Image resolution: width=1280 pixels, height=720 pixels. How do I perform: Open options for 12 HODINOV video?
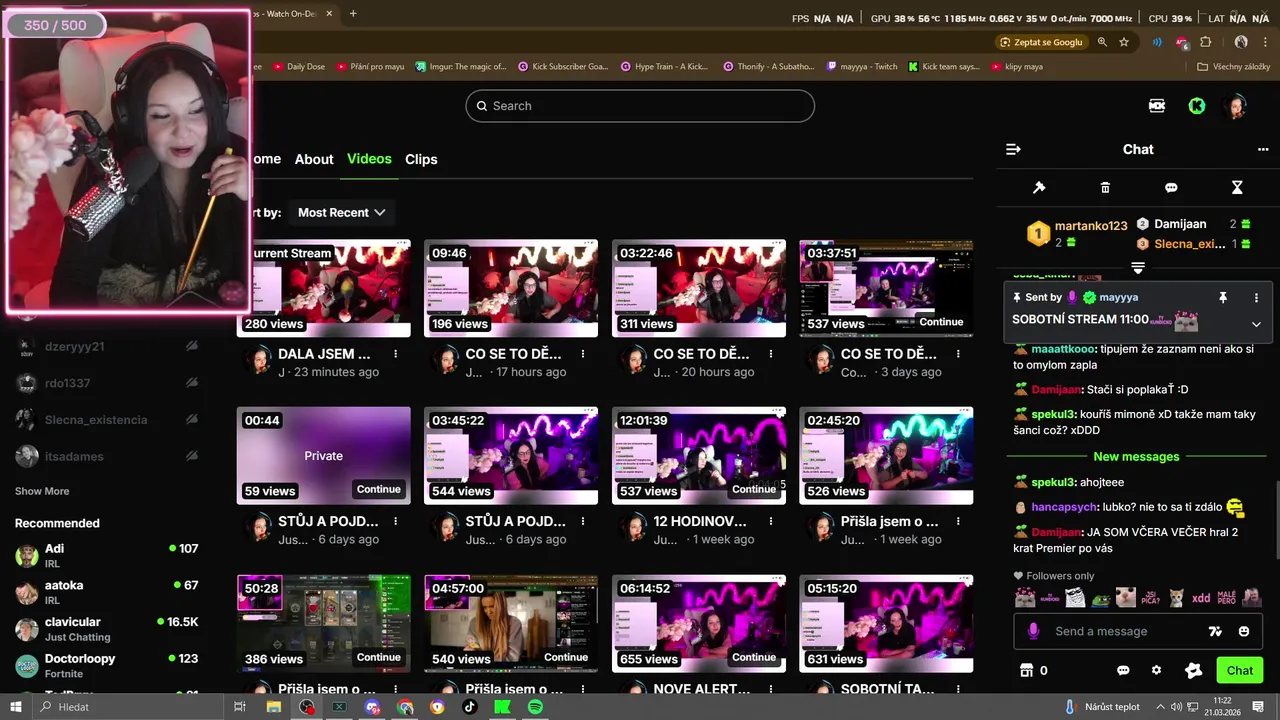pyautogui.click(x=771, y=521)
